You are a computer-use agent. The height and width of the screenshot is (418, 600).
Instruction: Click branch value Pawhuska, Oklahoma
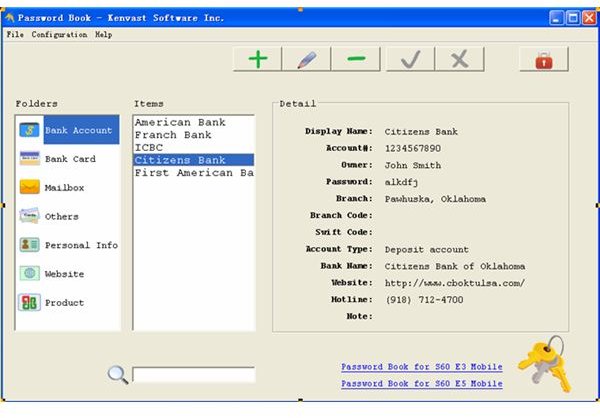(435, 199)
